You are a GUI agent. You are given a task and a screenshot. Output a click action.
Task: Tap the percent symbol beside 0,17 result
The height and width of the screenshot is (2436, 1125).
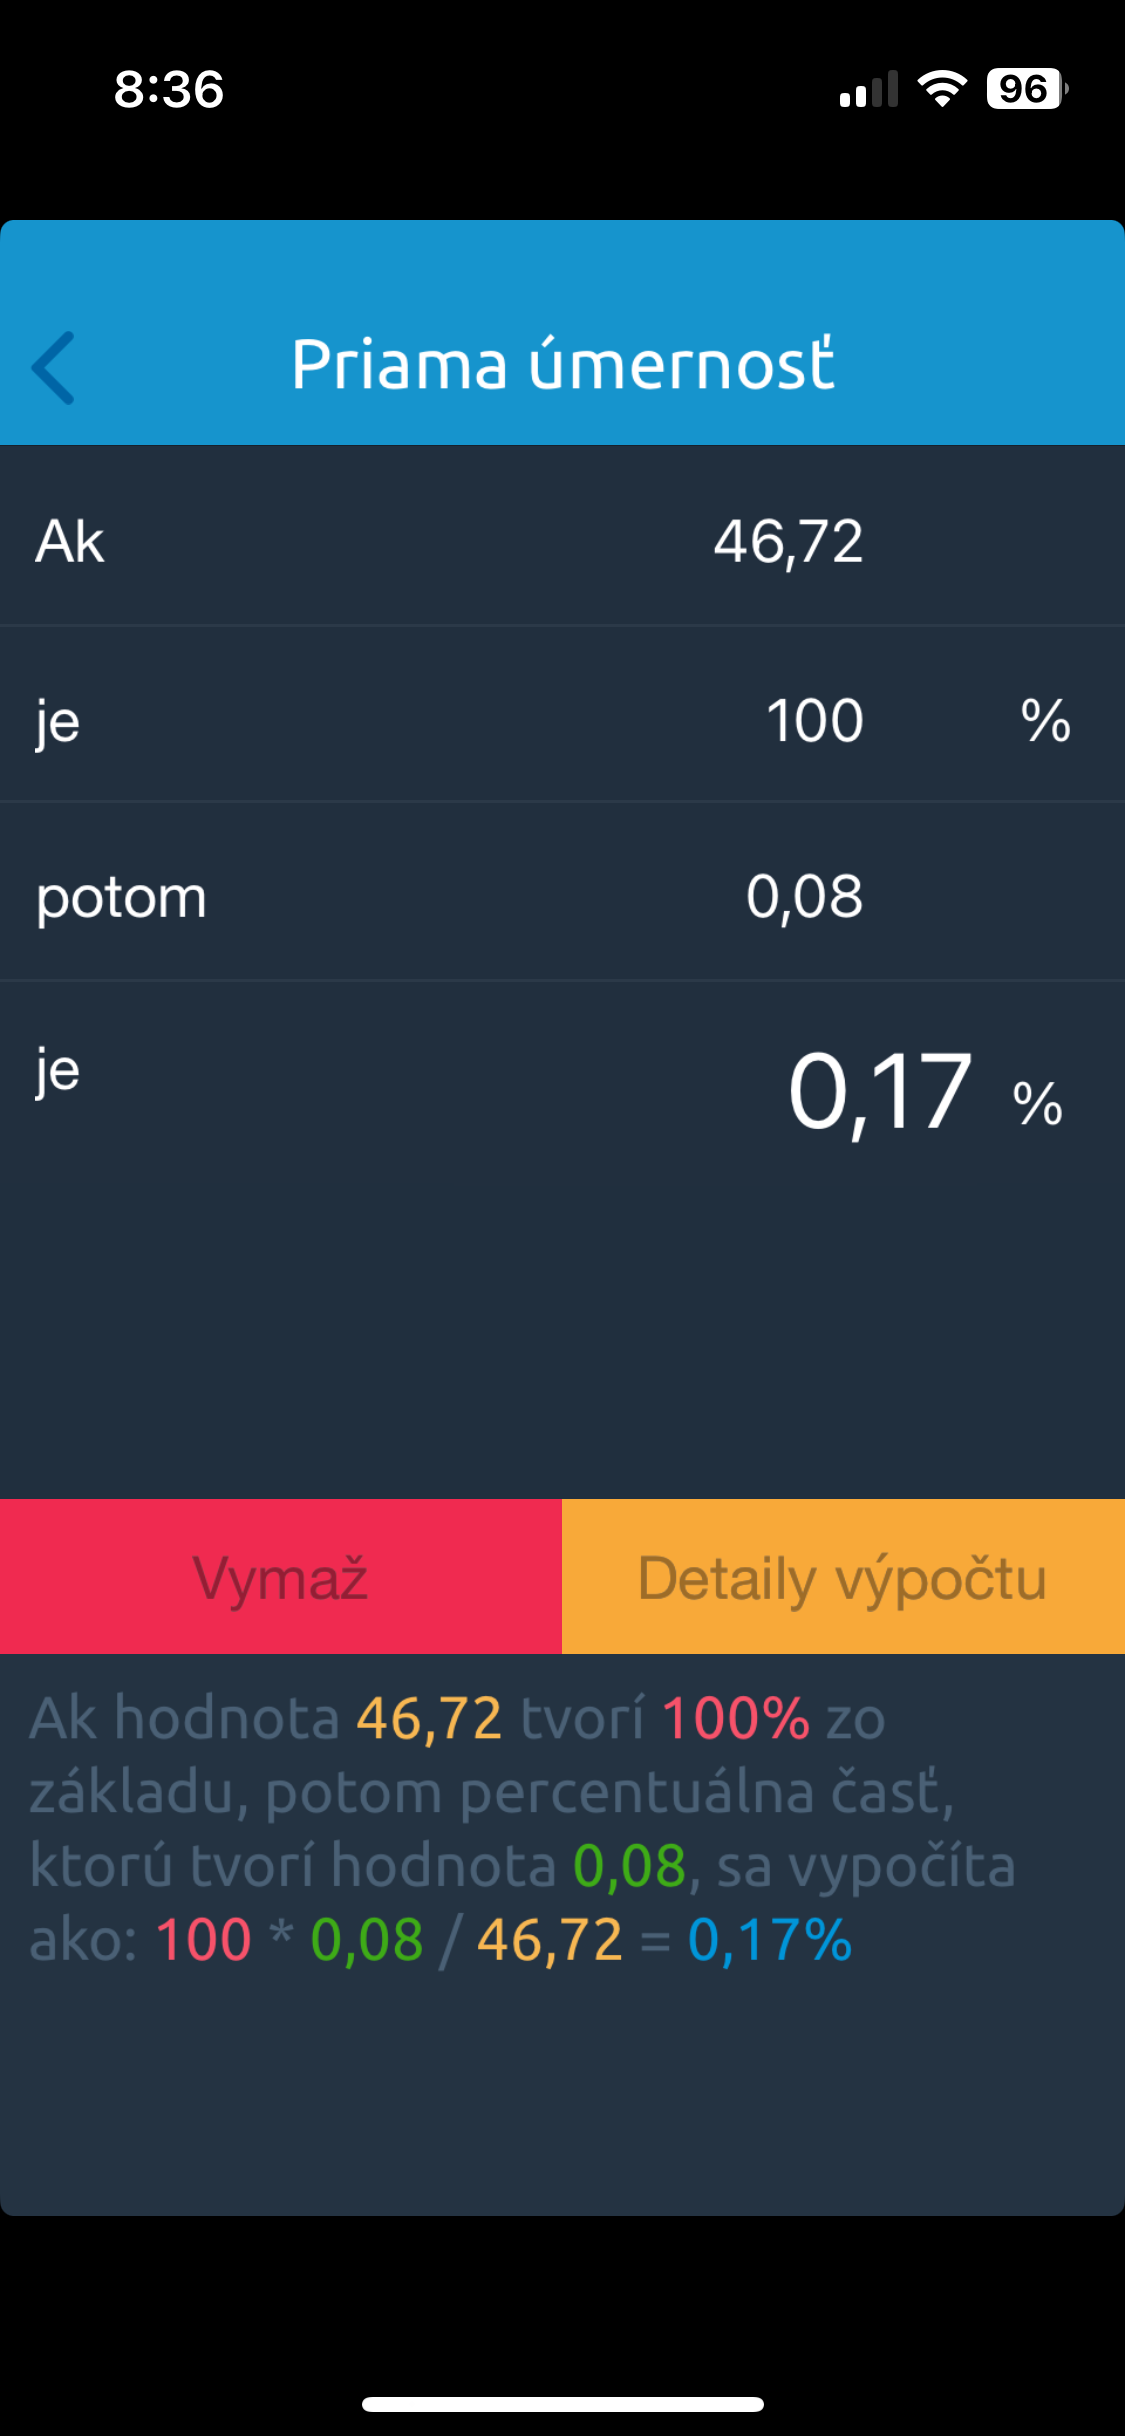1037,1104
